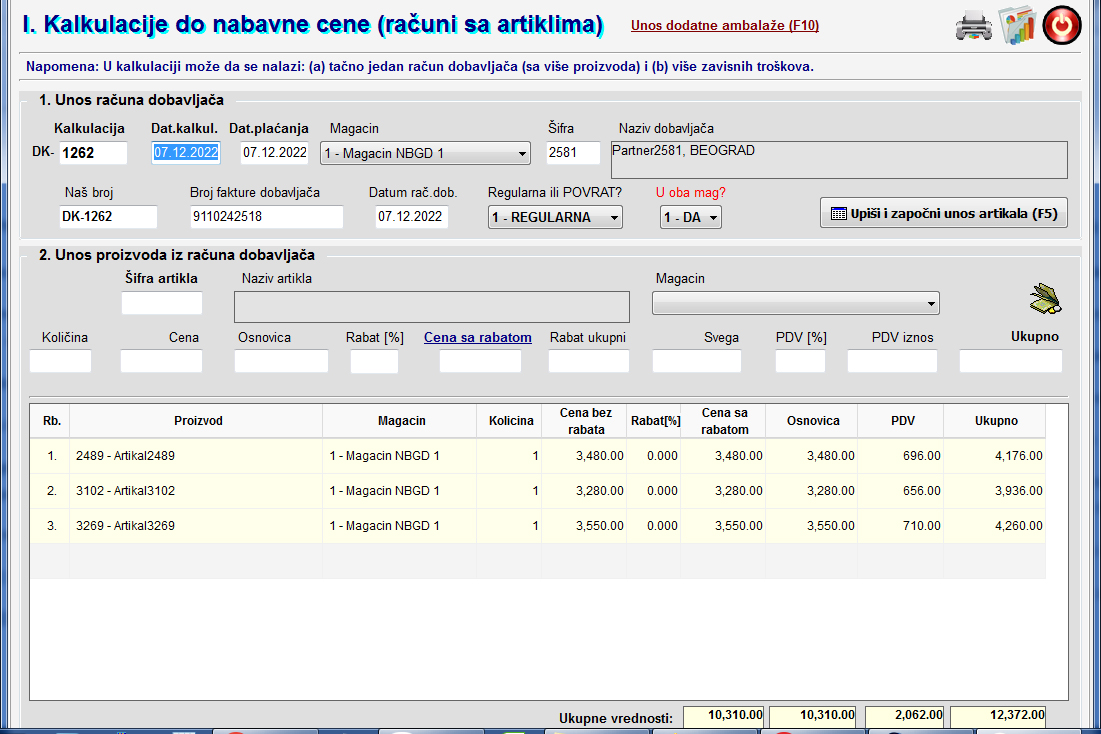Viewport: 1101px width, 734px height.
Task: Click the field under 'Cena sa rabatom'
Action: (x=480, y=361)
